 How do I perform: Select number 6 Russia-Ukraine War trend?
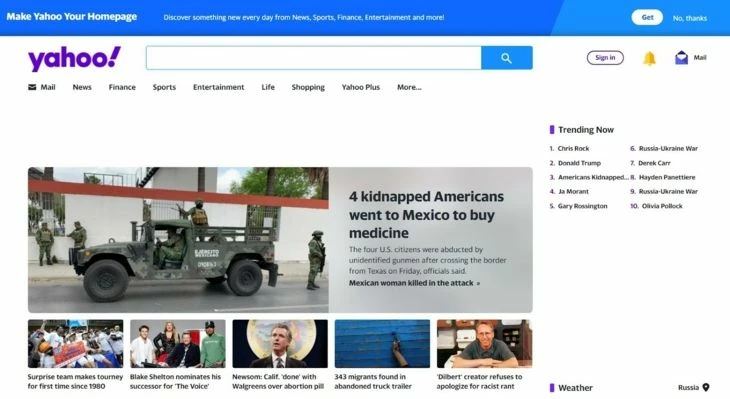point(668,149)
